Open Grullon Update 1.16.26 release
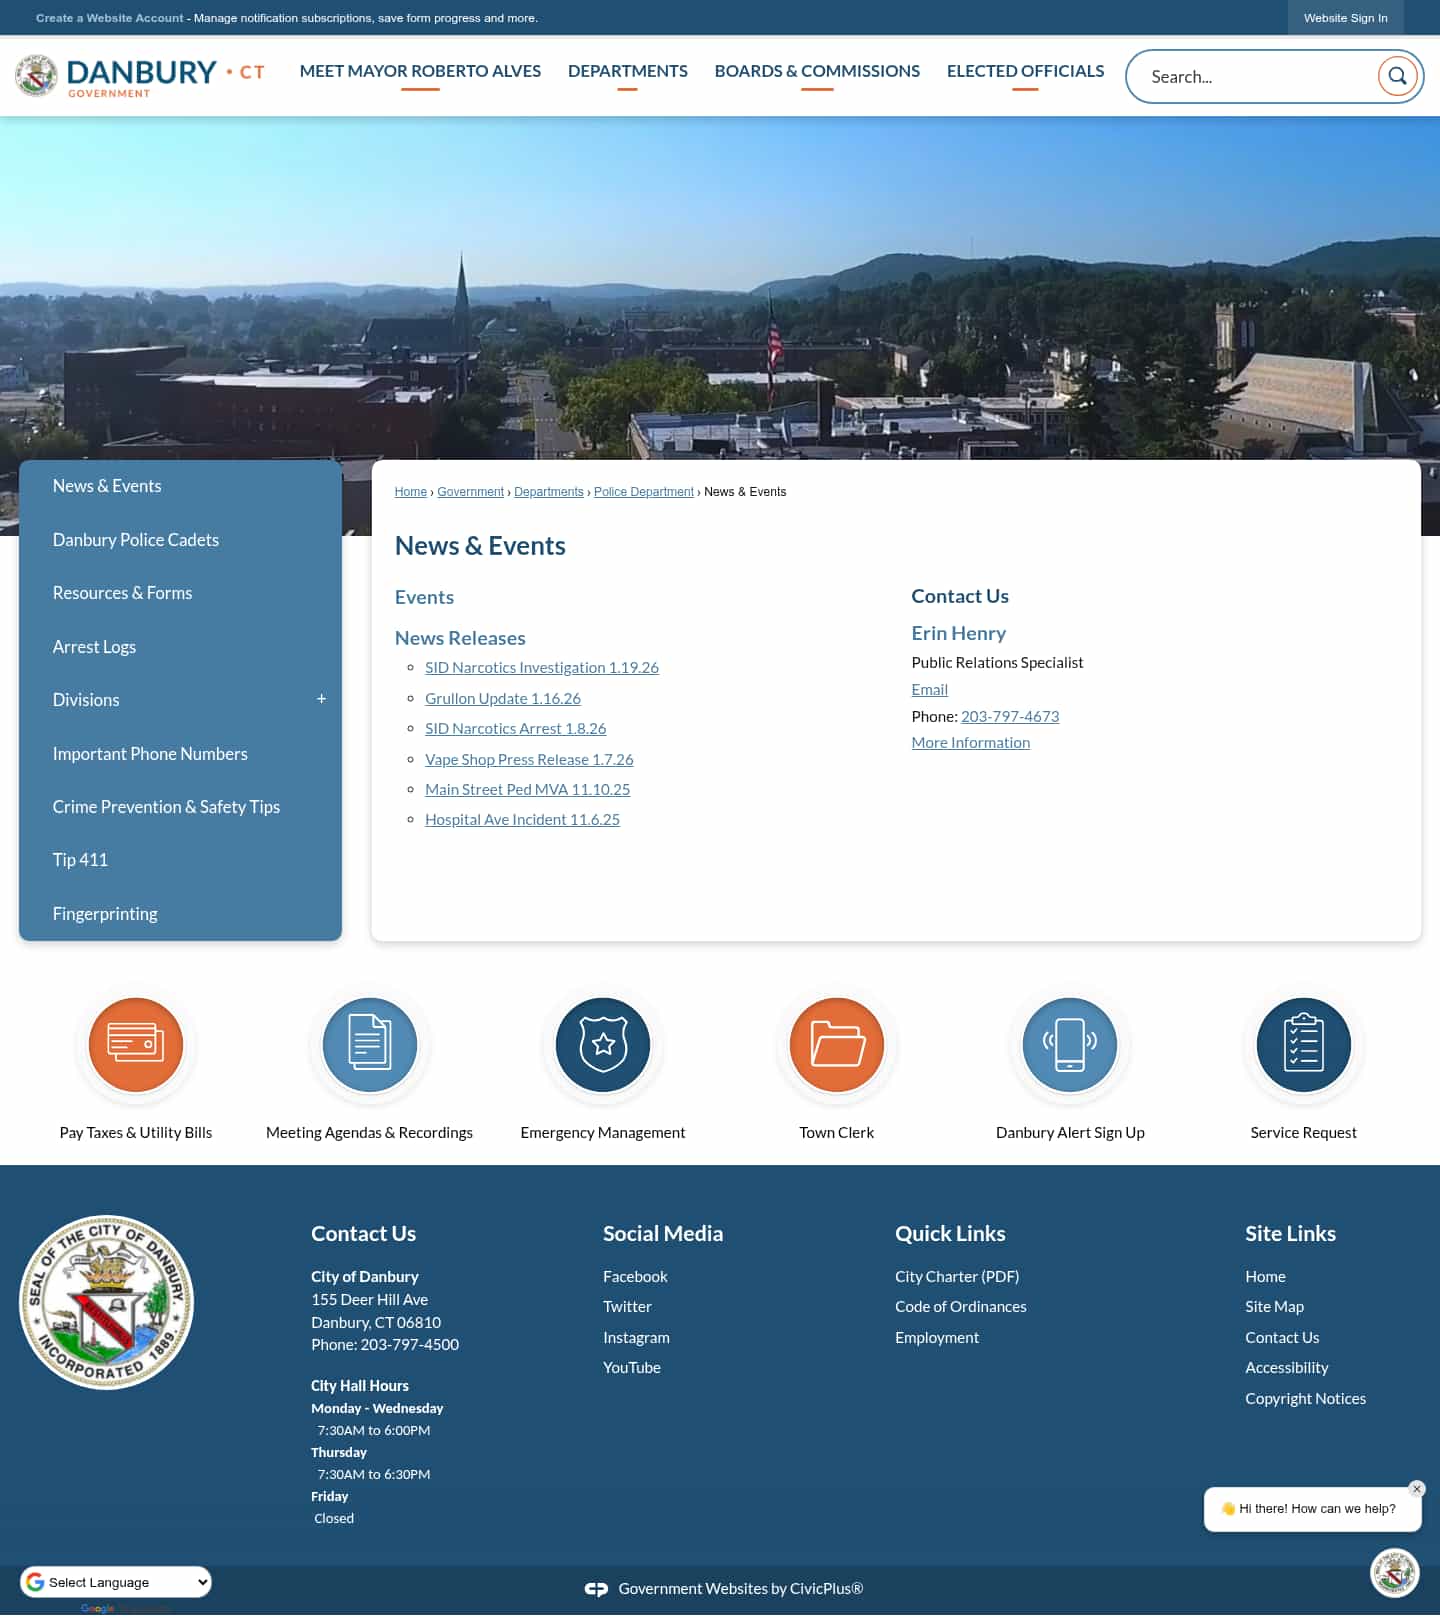This screenshot has height=1618, width=1440. pyautogui.click(x=503, y=699)
